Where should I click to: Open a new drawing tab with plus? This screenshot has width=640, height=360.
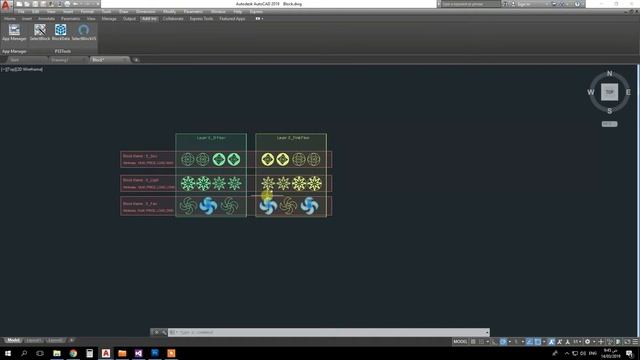pyautogui.click(x=136, y=60)
